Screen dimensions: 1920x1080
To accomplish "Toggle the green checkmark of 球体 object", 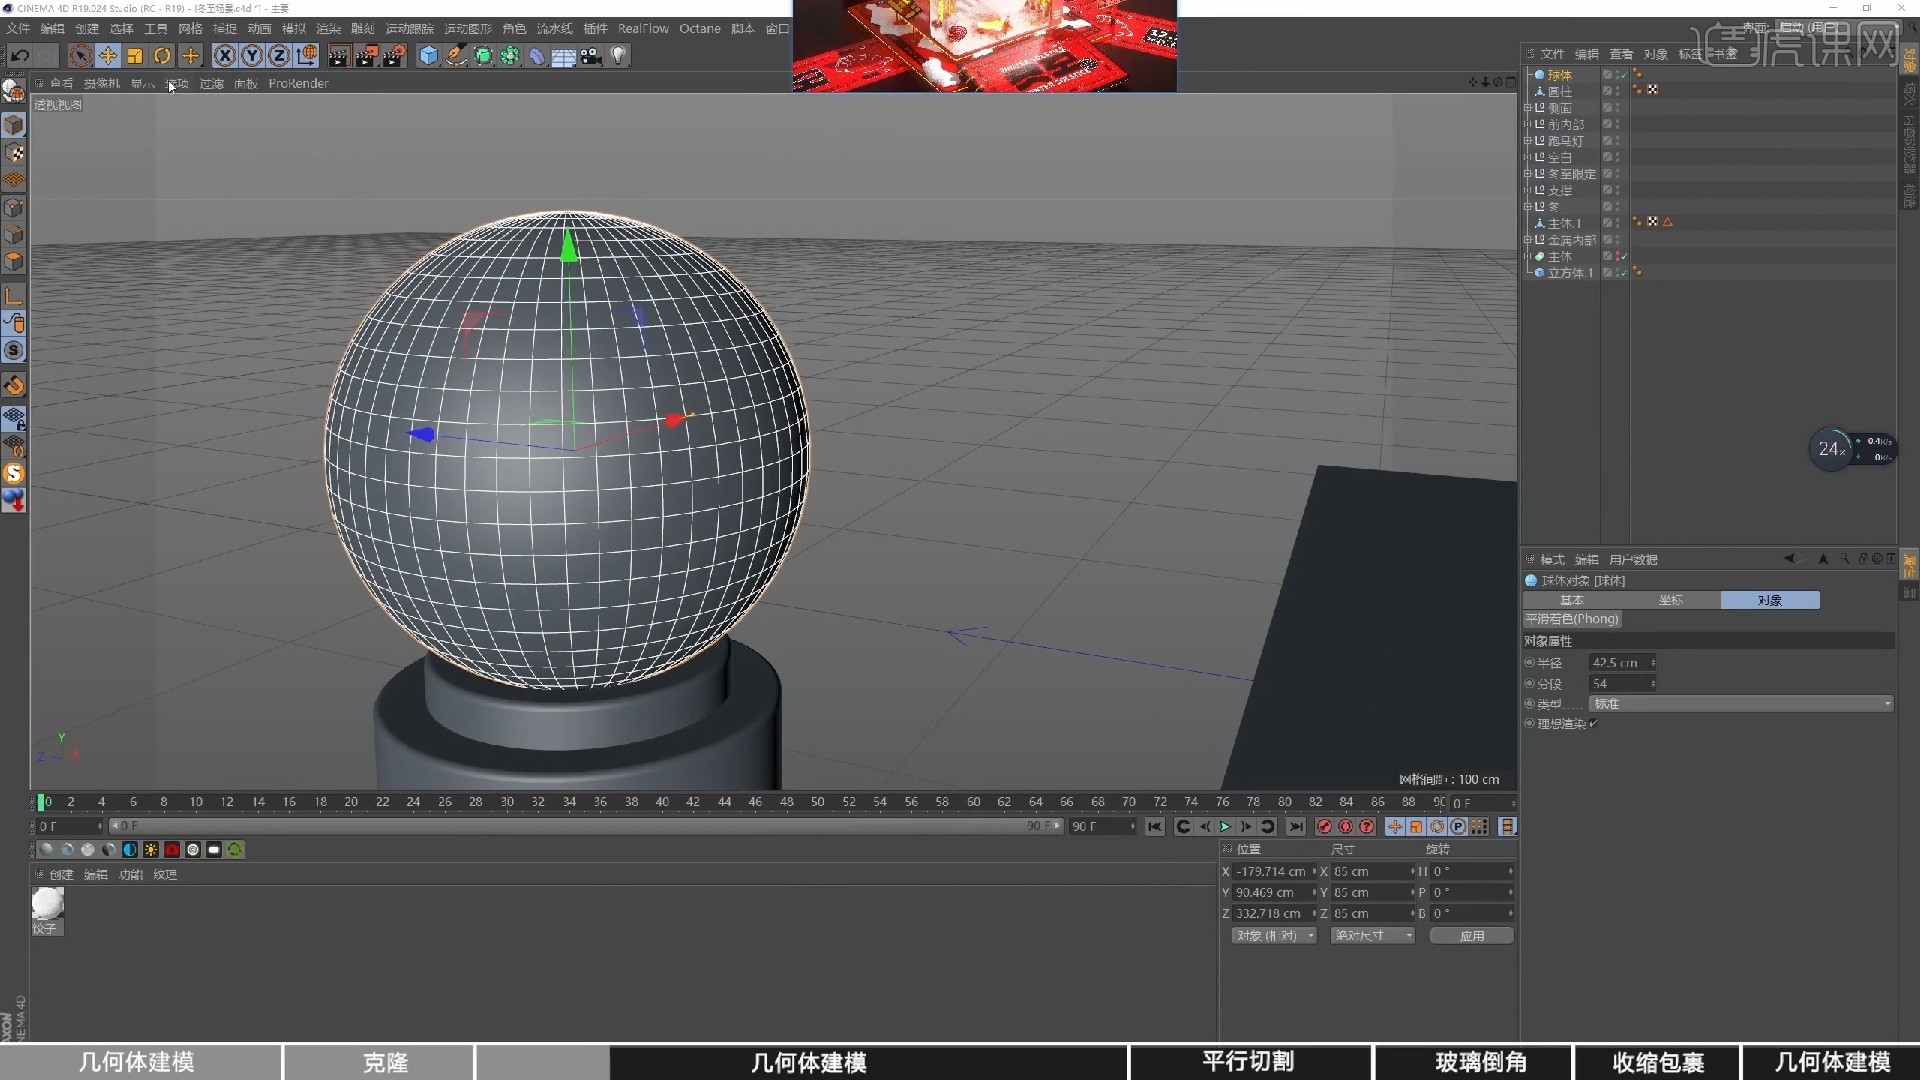I will click(x=1624, y=75).
